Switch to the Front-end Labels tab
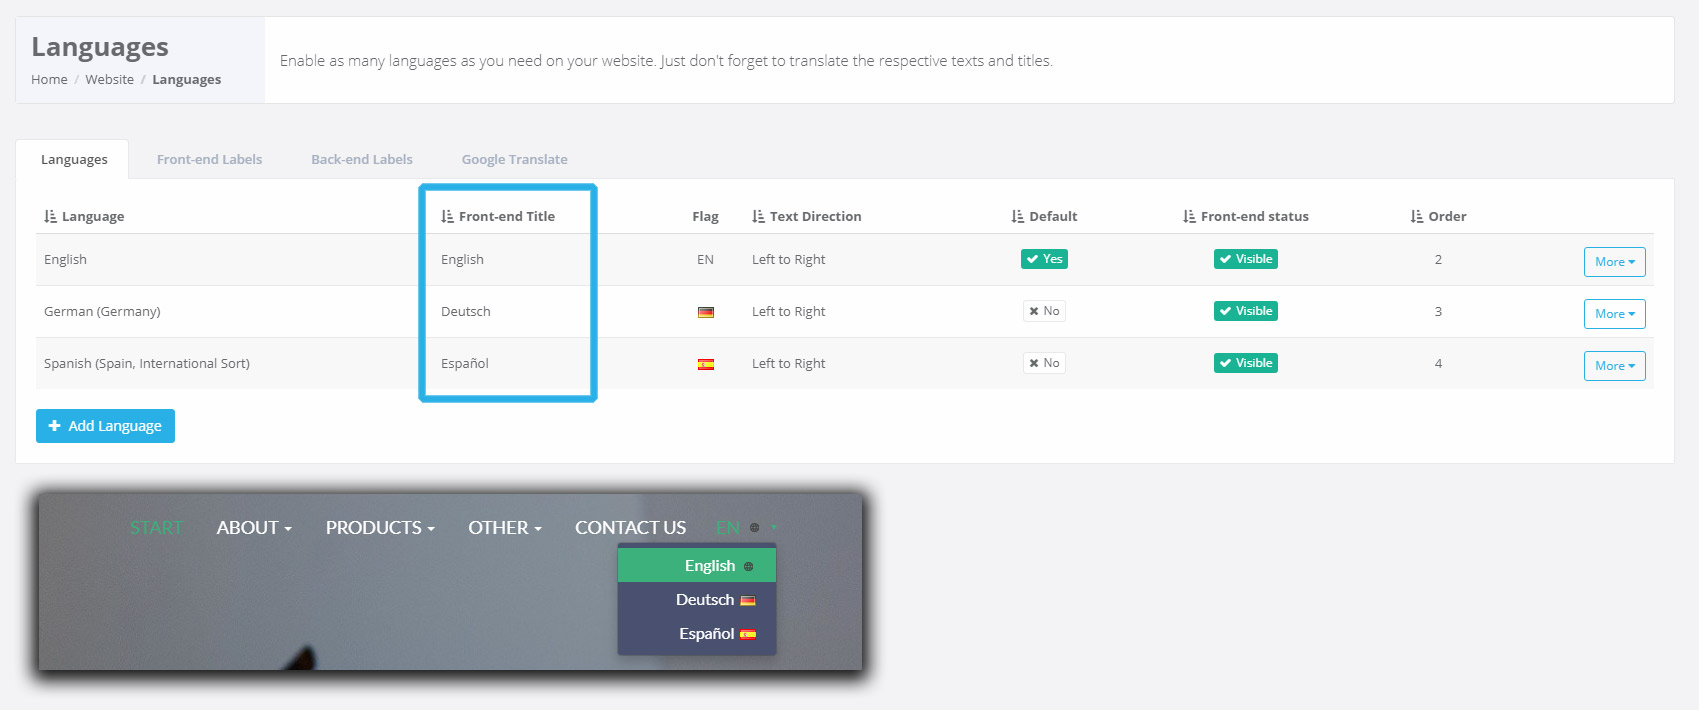This screenshot has height=710, width=1699. click(x=209, y=160)
